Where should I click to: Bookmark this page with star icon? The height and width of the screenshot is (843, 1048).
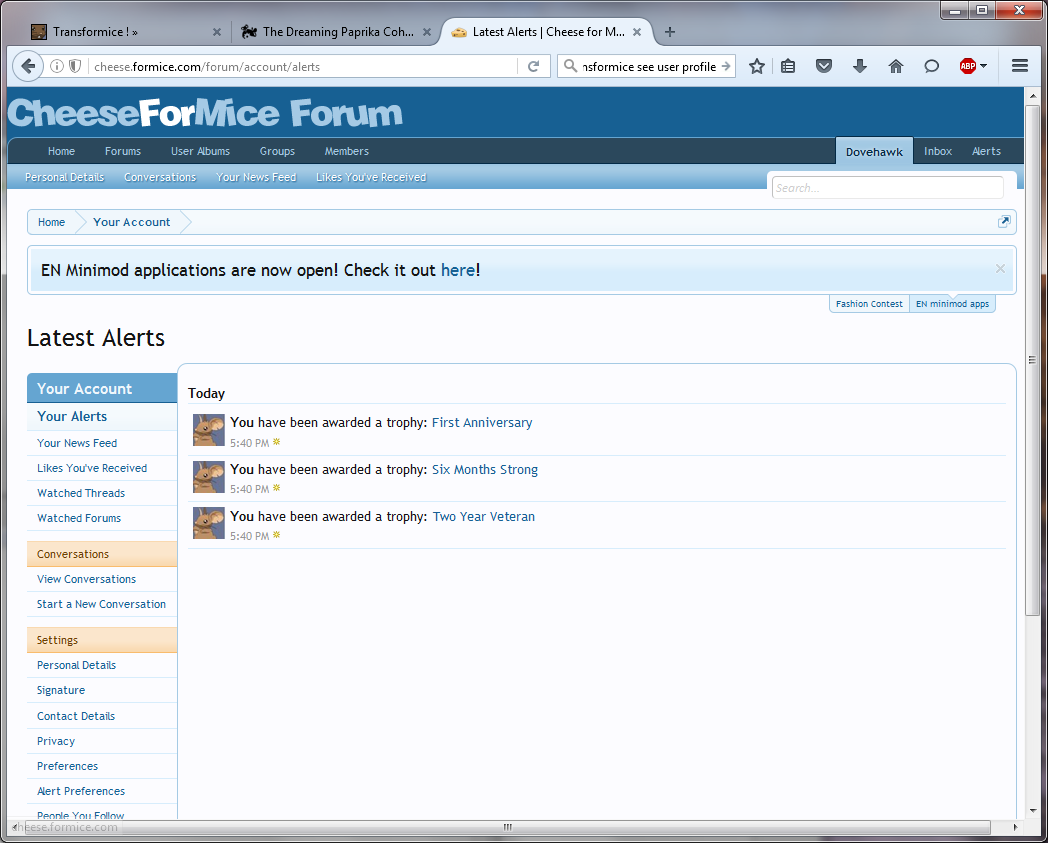point(757,66)
